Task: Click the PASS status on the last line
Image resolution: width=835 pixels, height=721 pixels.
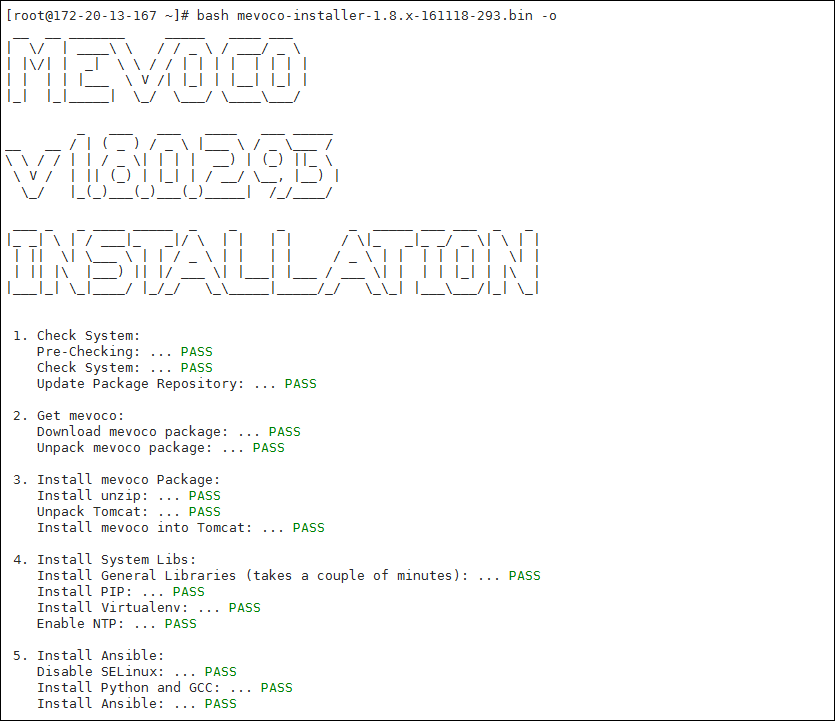Action: click(220, 703)
